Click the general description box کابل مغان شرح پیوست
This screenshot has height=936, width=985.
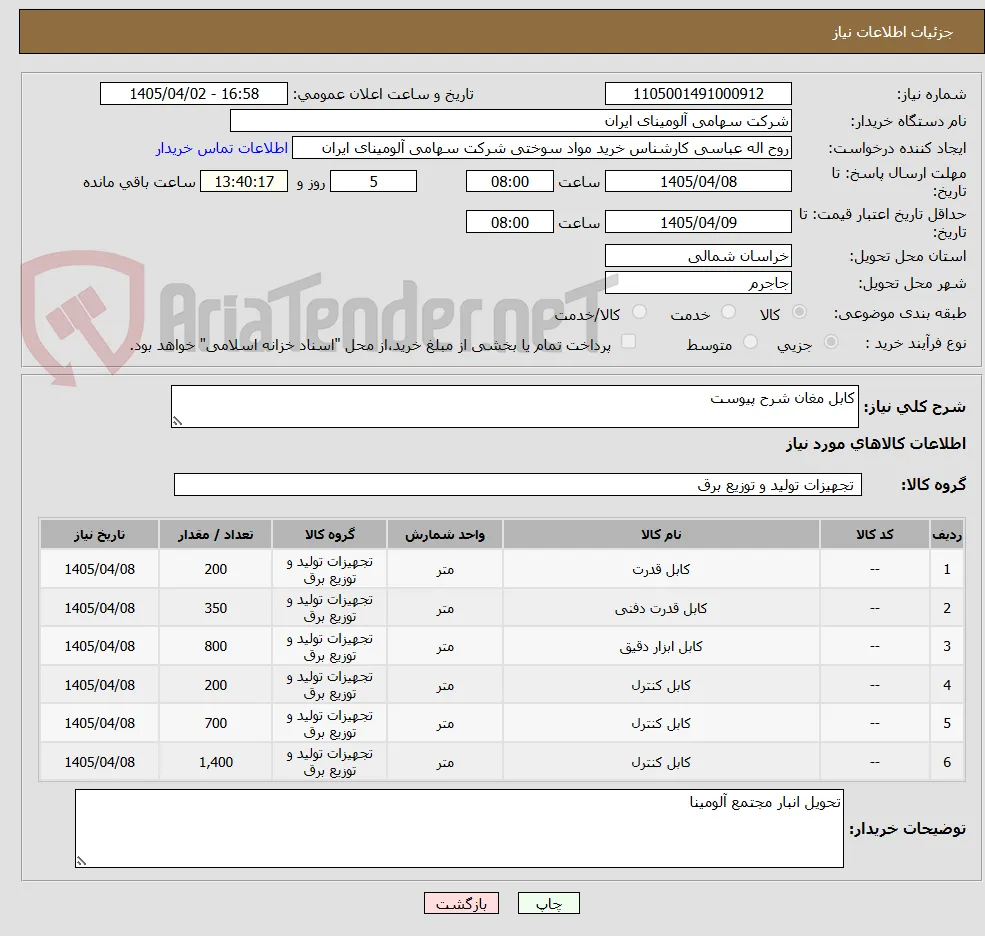point(514,406)
